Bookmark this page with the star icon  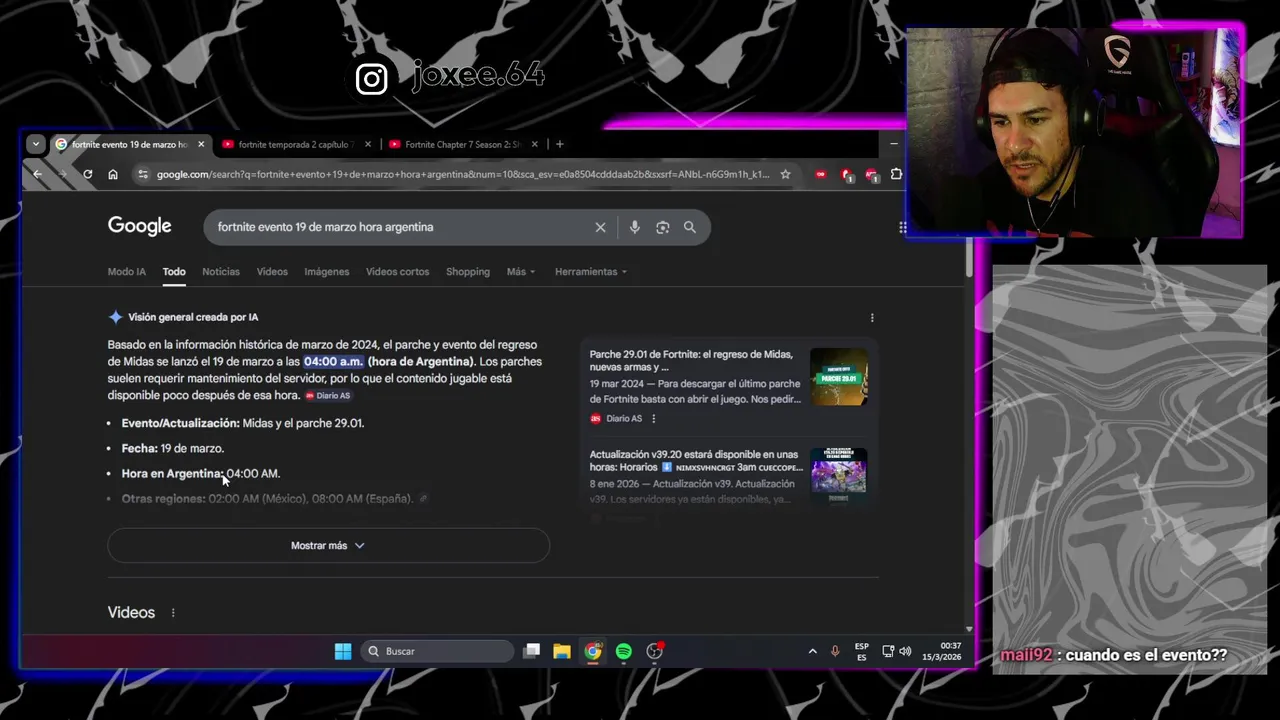coord(785,174)
